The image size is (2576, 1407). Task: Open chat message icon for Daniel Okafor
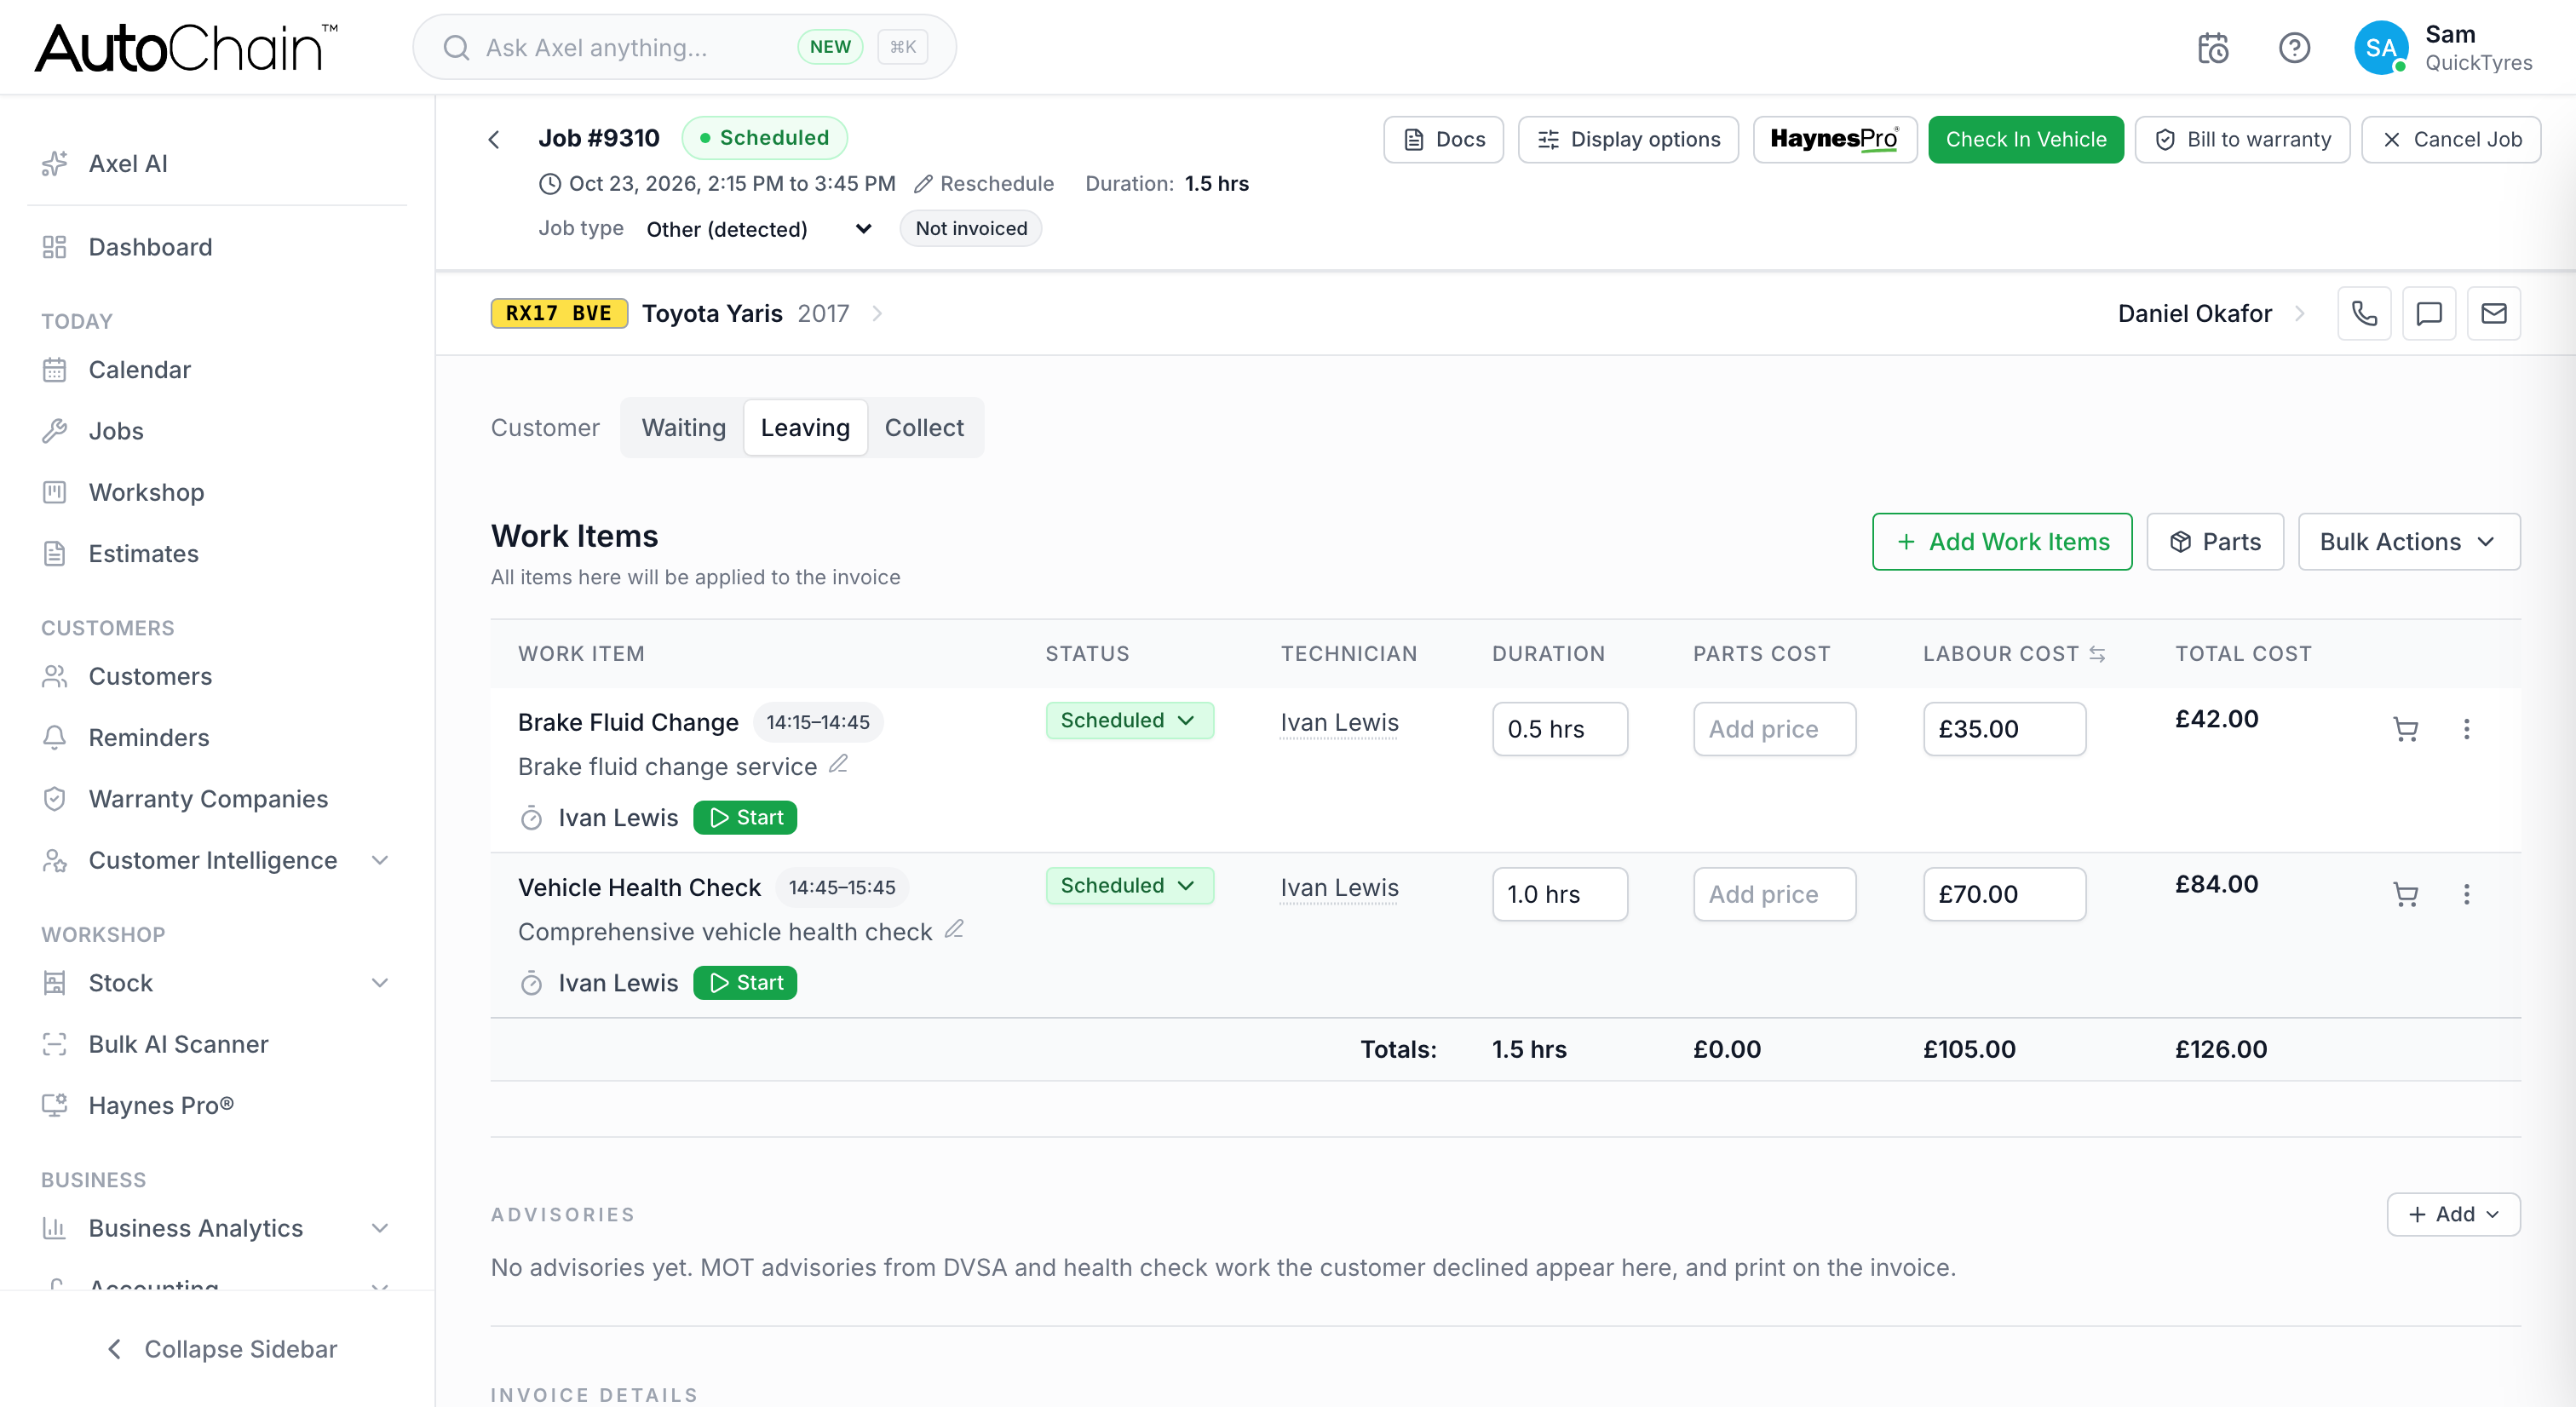2429,313
